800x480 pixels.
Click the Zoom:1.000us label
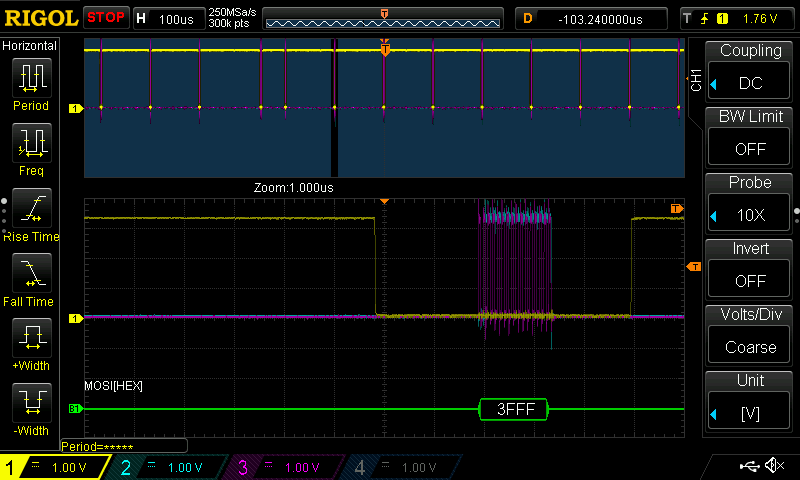tap(293, 188)
